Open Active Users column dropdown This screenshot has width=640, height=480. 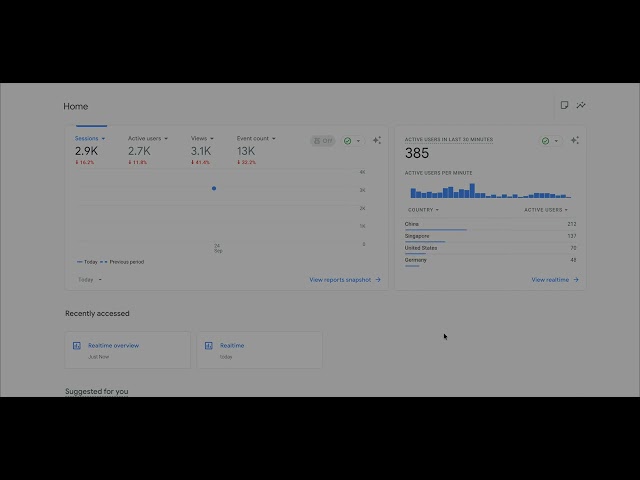pyautogui.click(x=546, y=210)
